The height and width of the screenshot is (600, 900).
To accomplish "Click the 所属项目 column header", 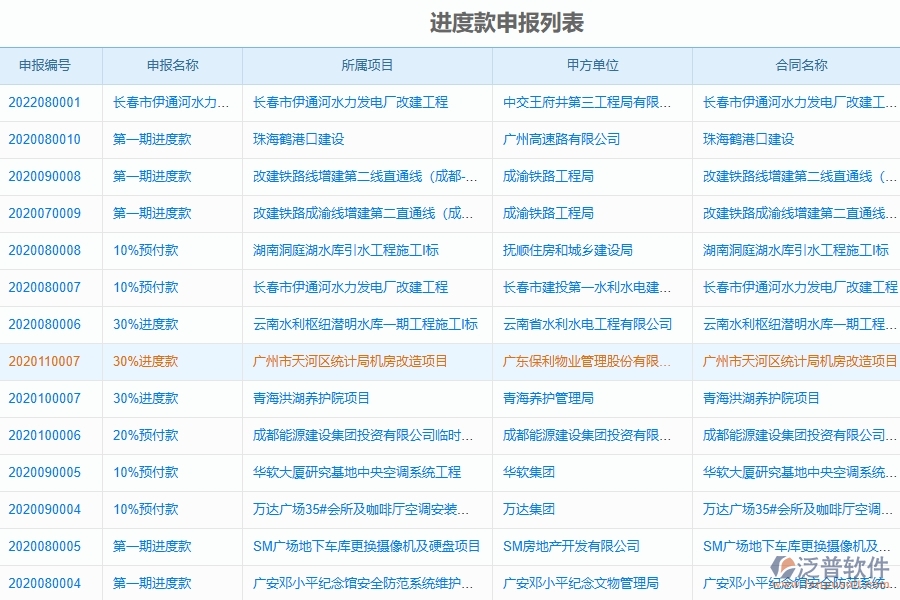I will 366,65.
